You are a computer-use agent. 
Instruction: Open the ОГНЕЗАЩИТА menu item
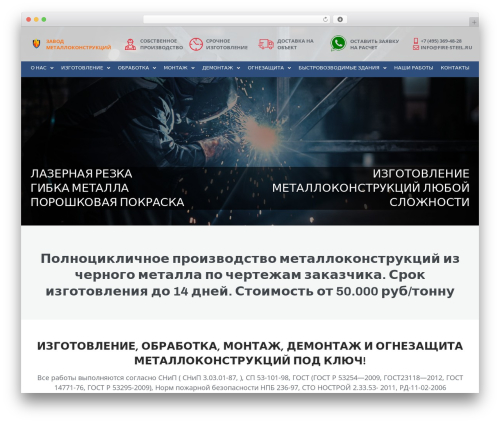click(266, 68)
